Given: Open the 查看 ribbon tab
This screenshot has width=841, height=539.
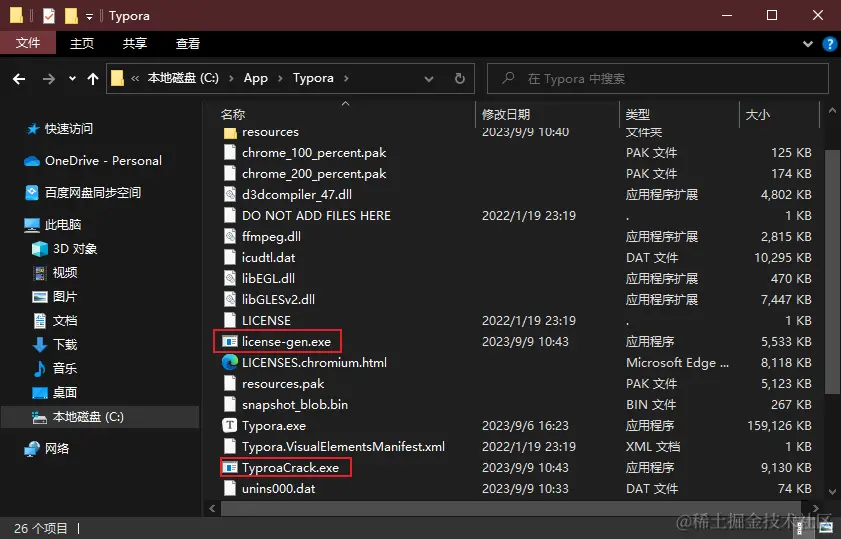Looking at the screenshot, I should coord(188,43).
